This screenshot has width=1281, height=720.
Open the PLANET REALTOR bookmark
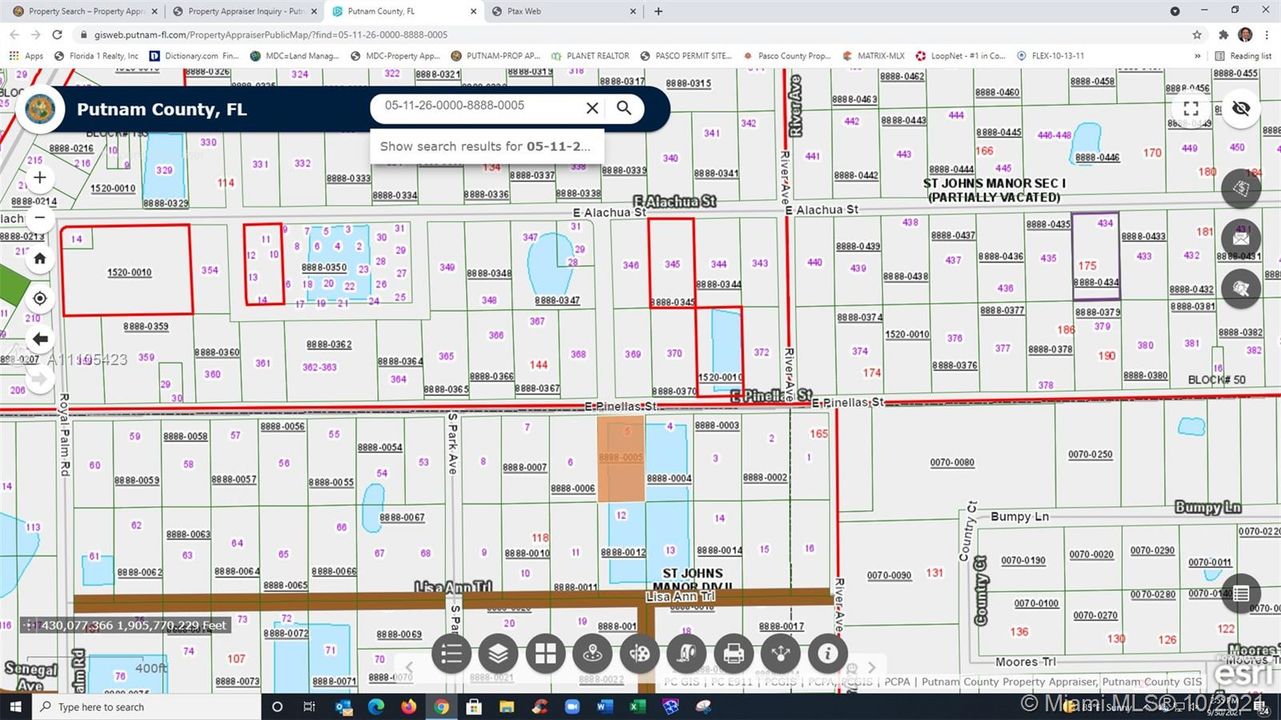590,56
